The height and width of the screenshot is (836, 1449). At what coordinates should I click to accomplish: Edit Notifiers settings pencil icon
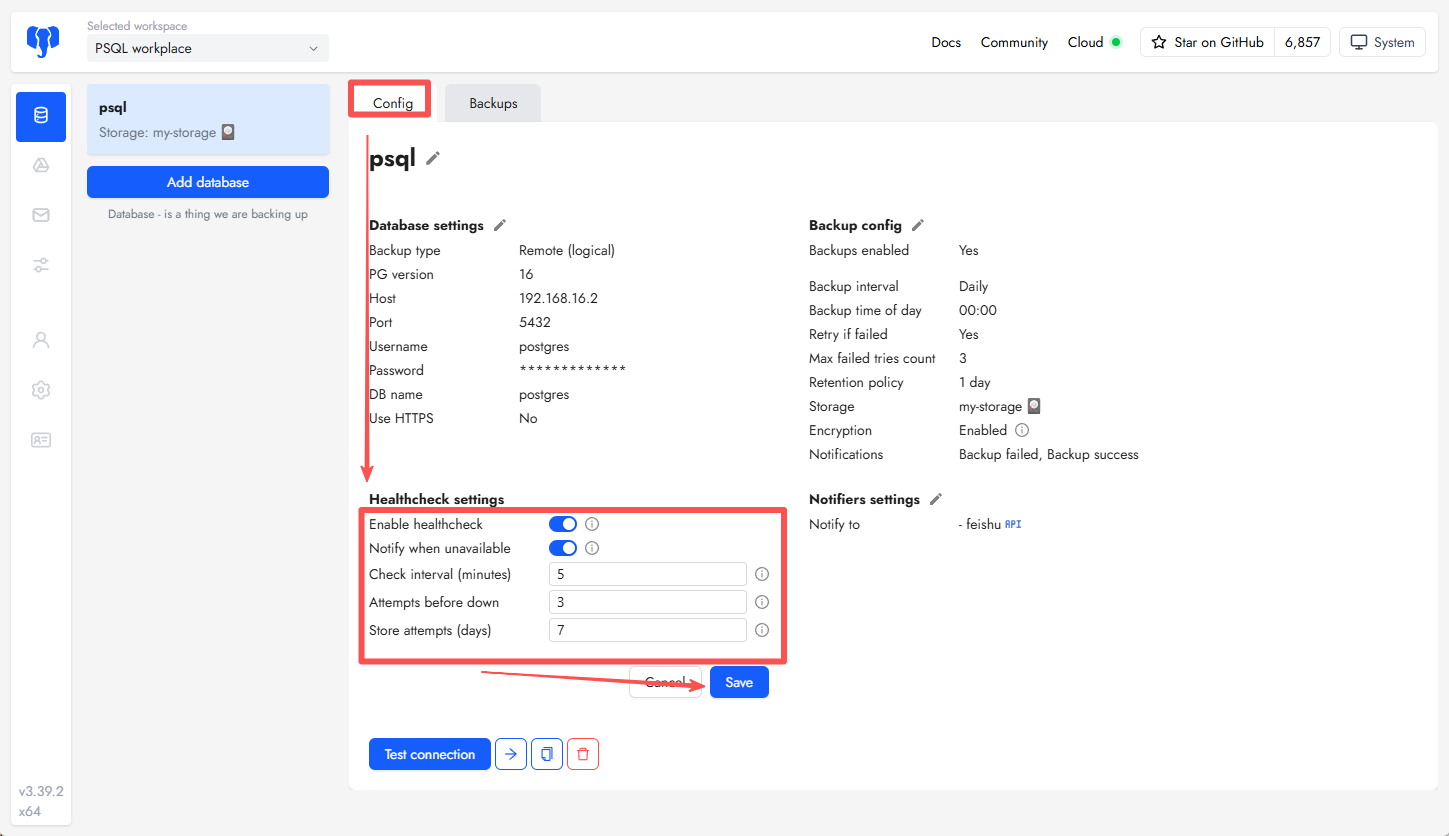(936, 499)
